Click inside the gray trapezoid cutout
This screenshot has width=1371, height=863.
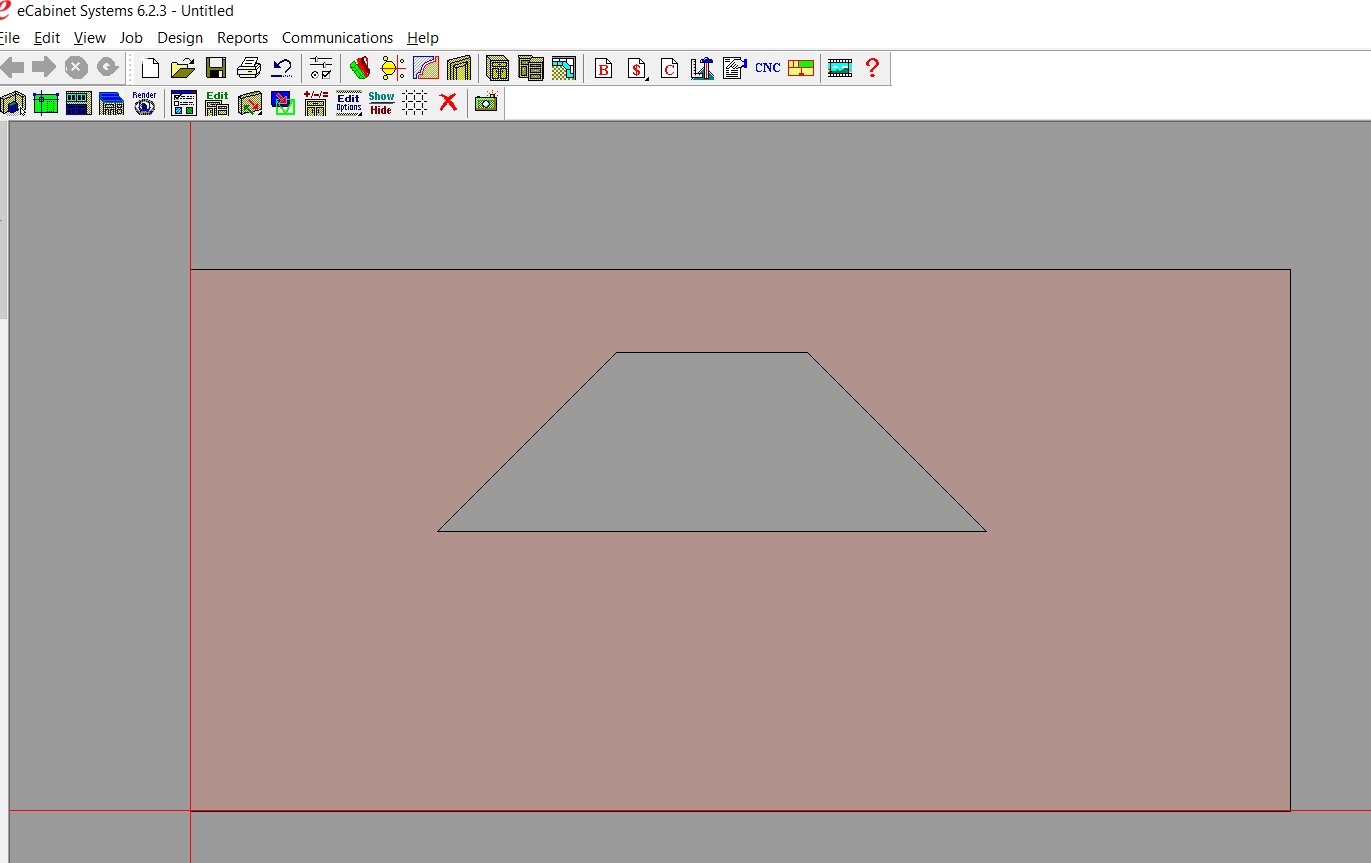pos(712,450)
